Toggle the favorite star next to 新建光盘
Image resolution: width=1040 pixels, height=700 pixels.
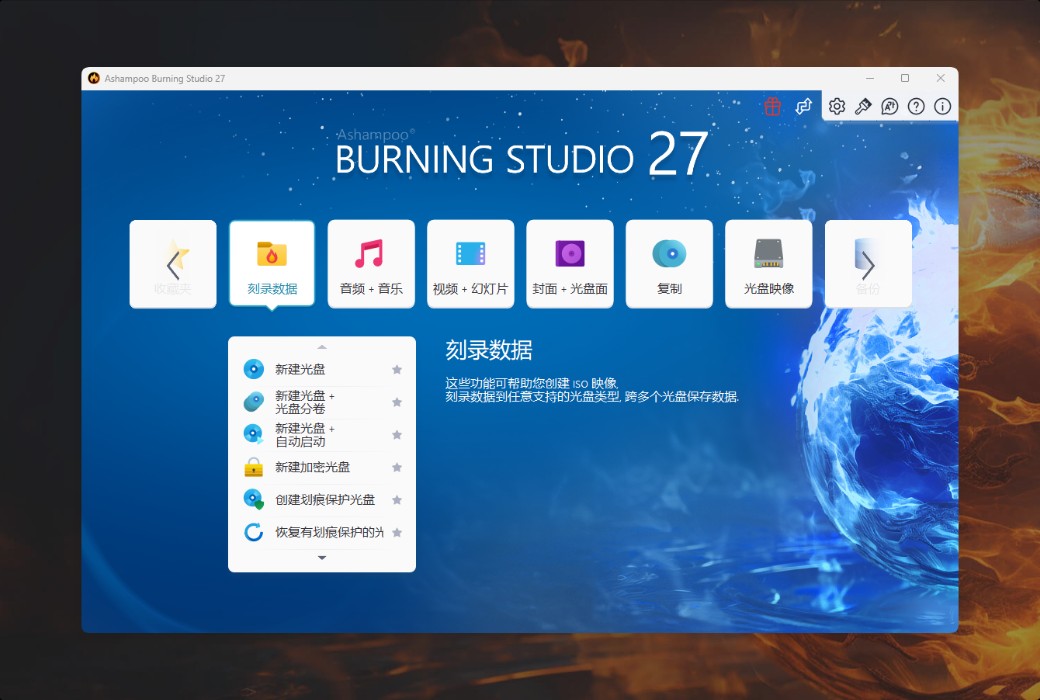pyautogui.click(x=396, y=368)
